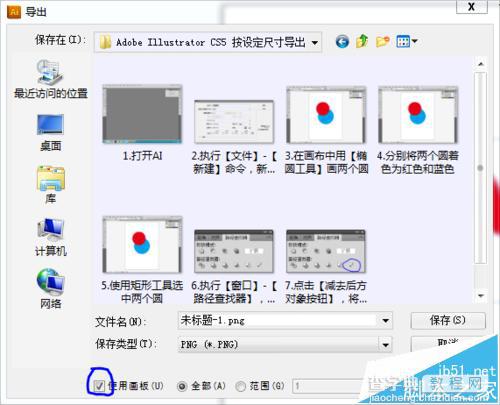500x405 pixels.
Task: Go up one folder level icon
Action: click(x=362, y=41)
